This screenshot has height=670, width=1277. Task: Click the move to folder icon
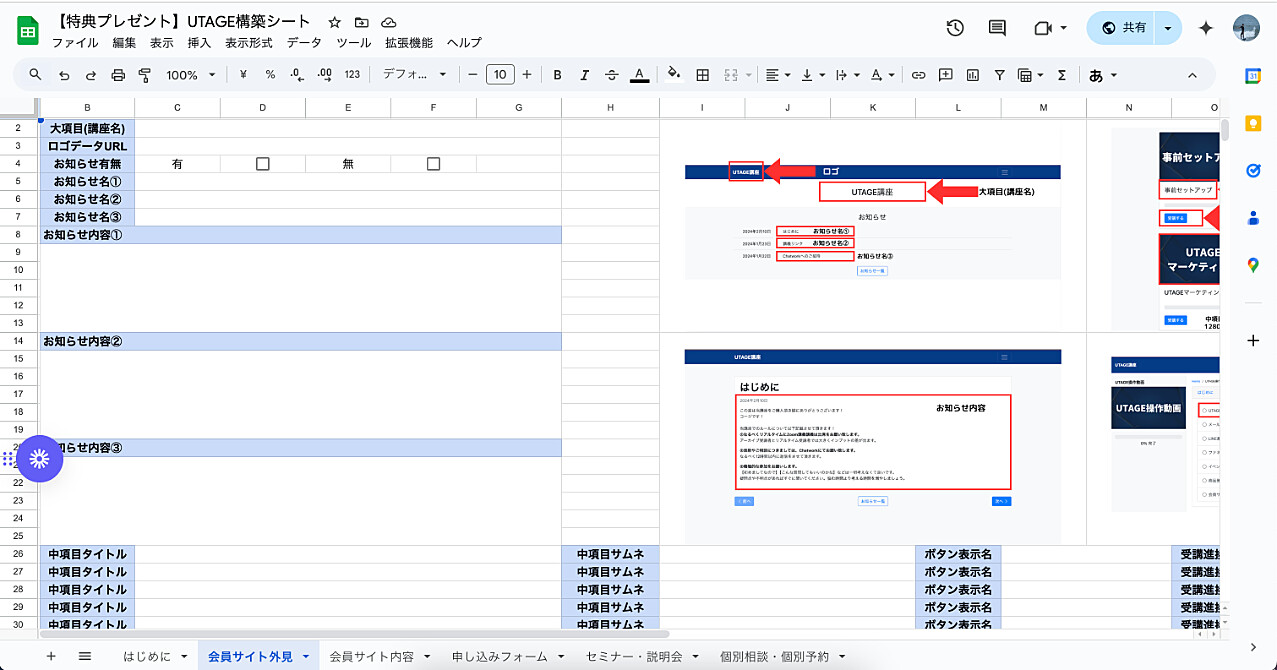(362, 22)
